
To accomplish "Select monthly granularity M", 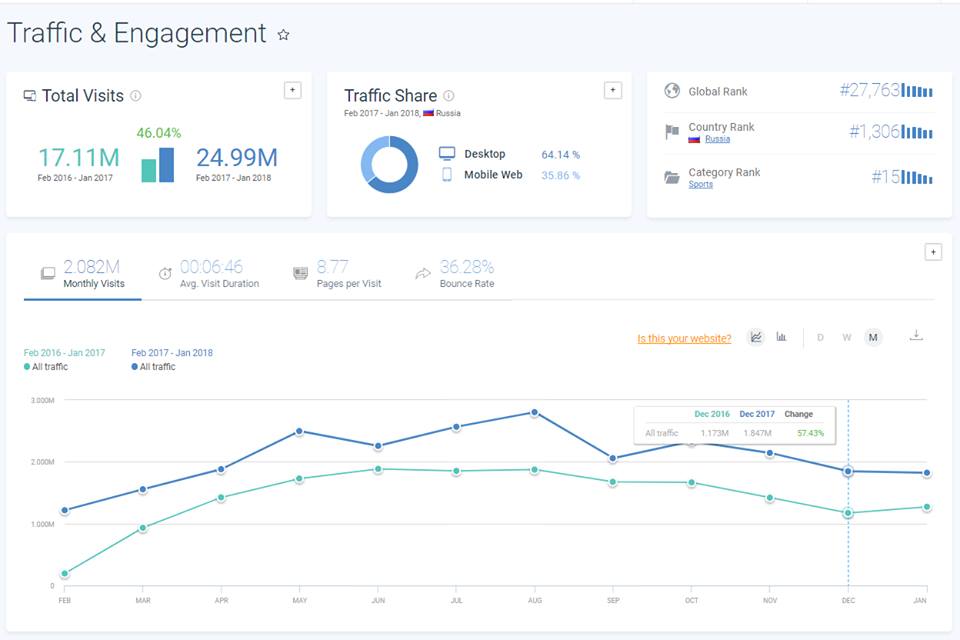I will [x=873, y=337].
